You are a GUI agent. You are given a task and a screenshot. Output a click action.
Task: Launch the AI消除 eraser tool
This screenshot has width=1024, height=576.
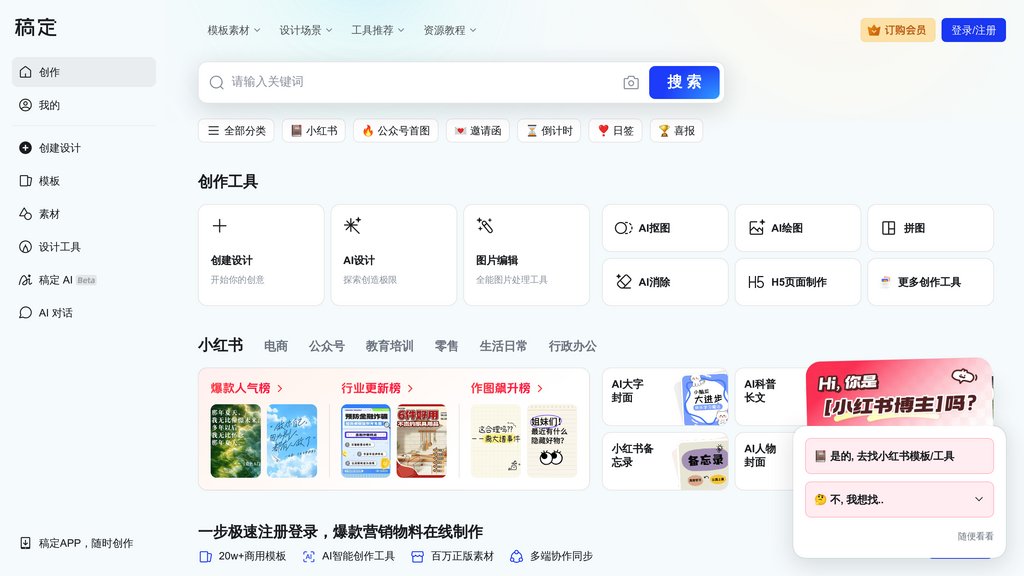pyautogui.click(x=664, y=282)
